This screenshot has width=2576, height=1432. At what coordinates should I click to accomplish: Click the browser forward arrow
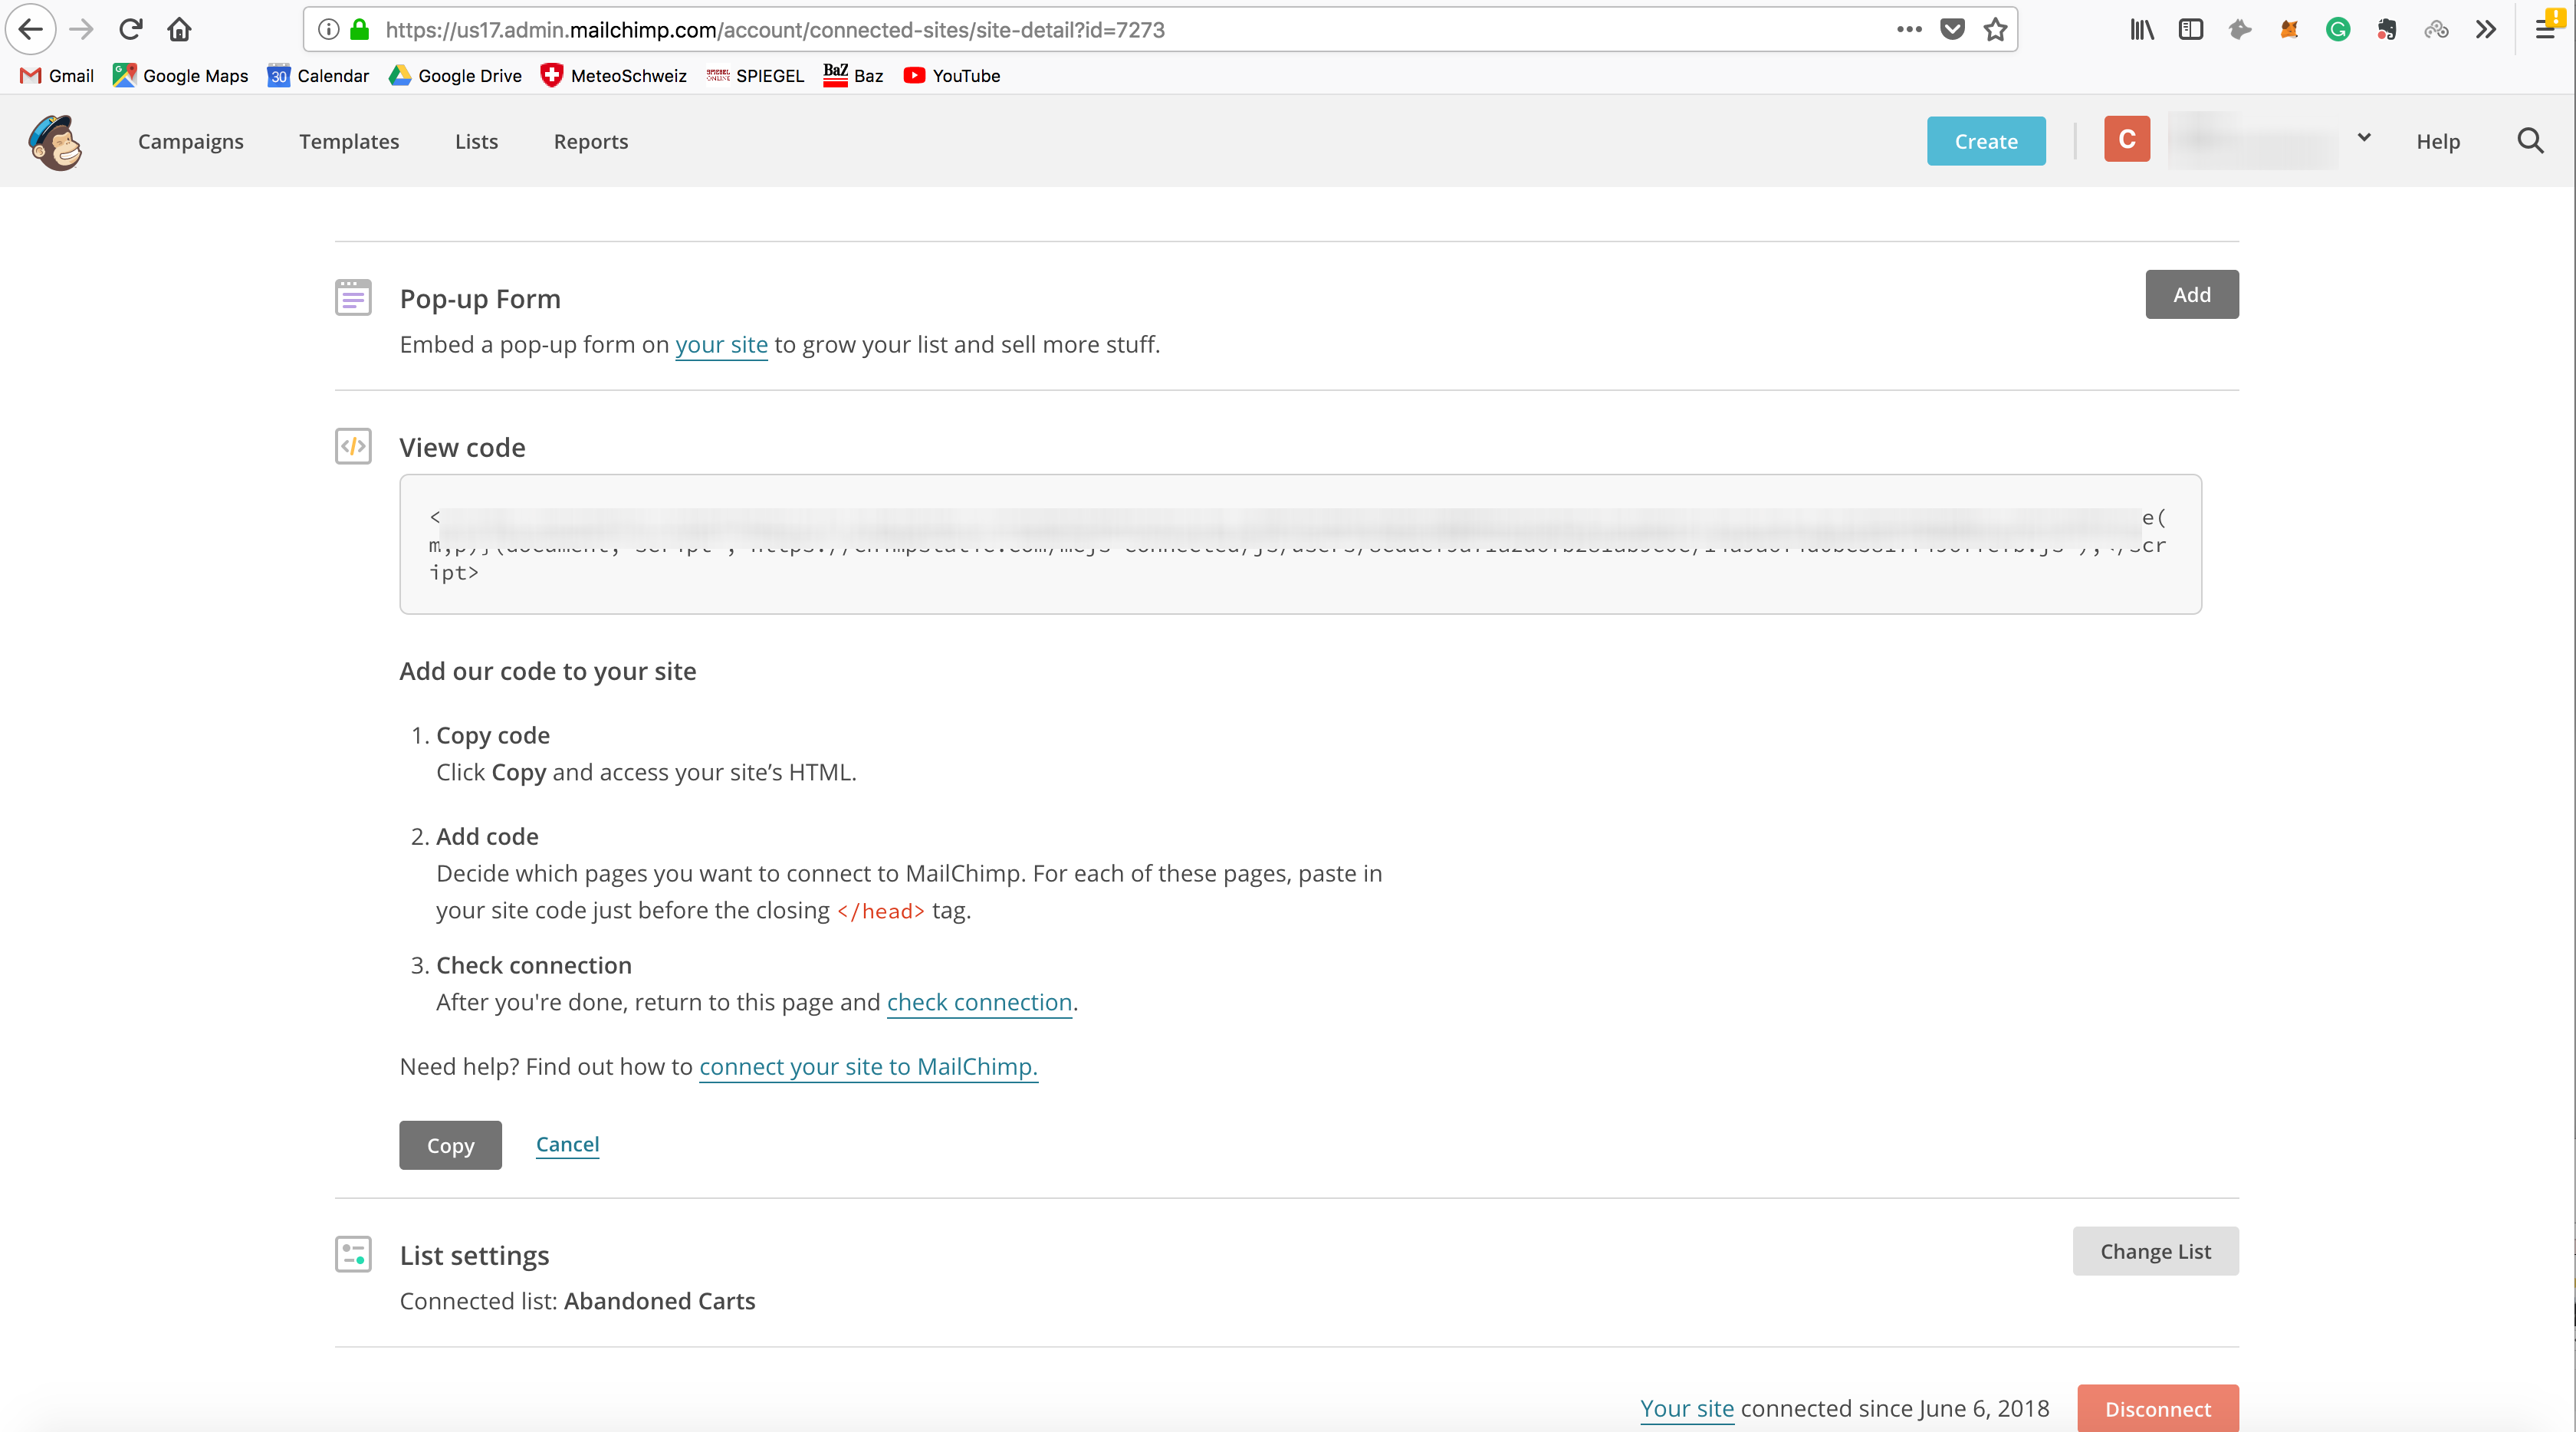point(81,29)
